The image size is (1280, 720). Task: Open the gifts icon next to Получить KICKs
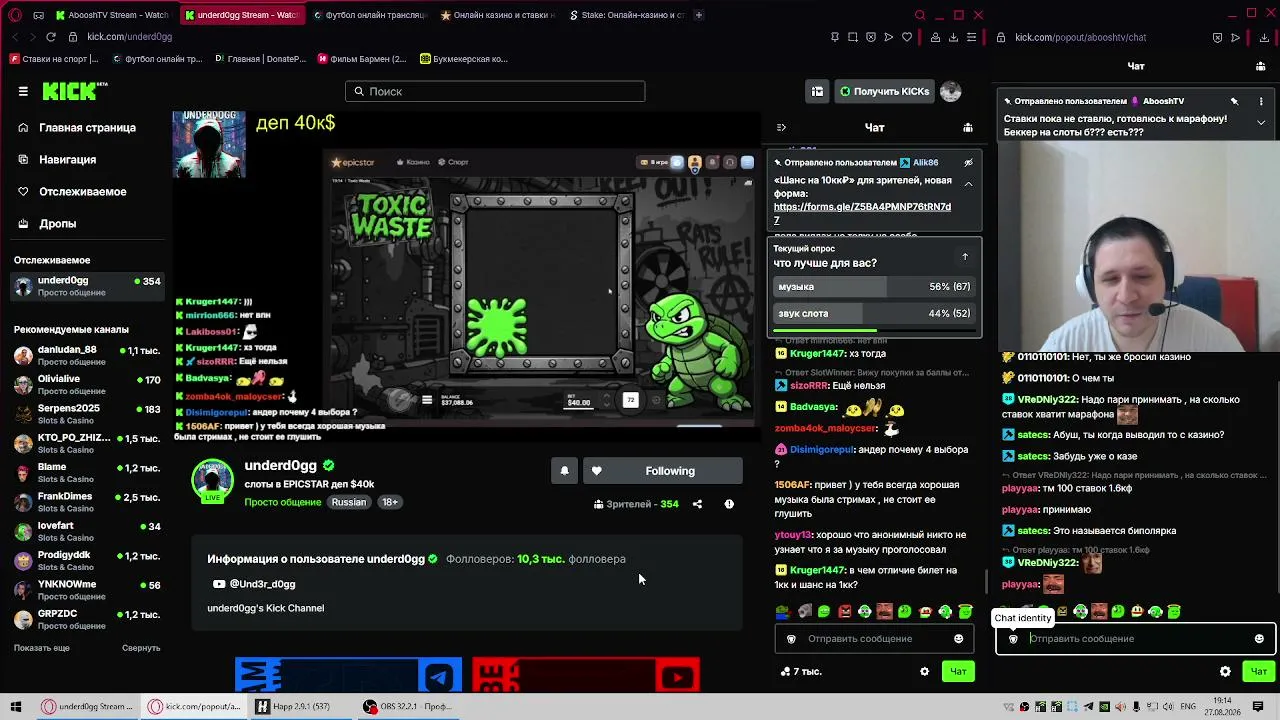(817, 91)
